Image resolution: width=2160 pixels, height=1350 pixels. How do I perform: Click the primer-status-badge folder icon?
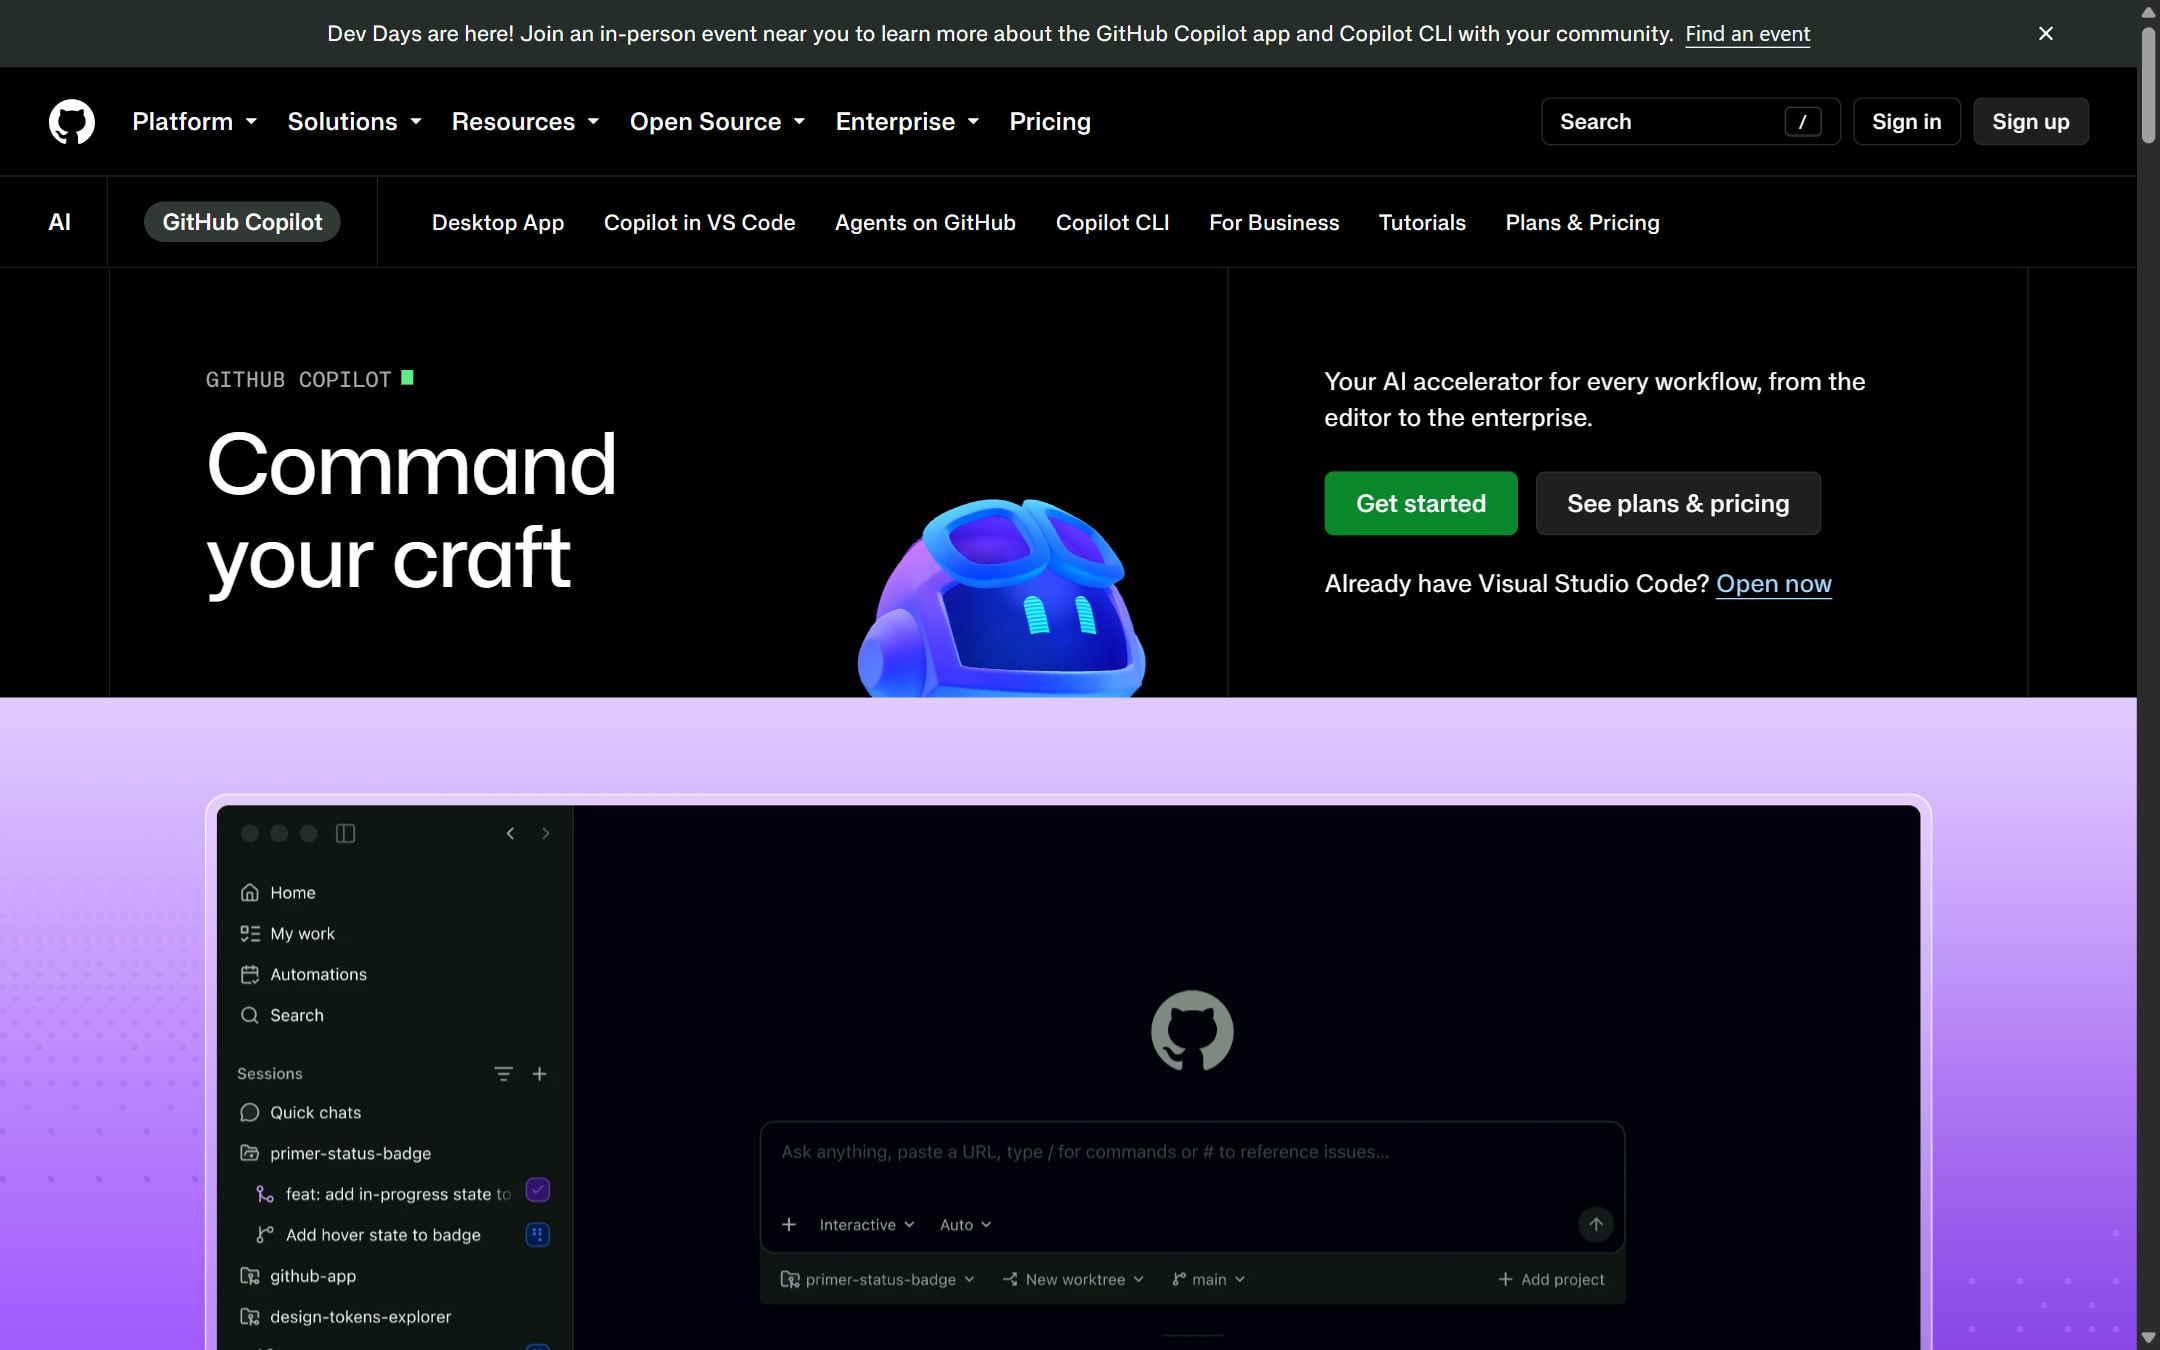(x=250, y=1153)
